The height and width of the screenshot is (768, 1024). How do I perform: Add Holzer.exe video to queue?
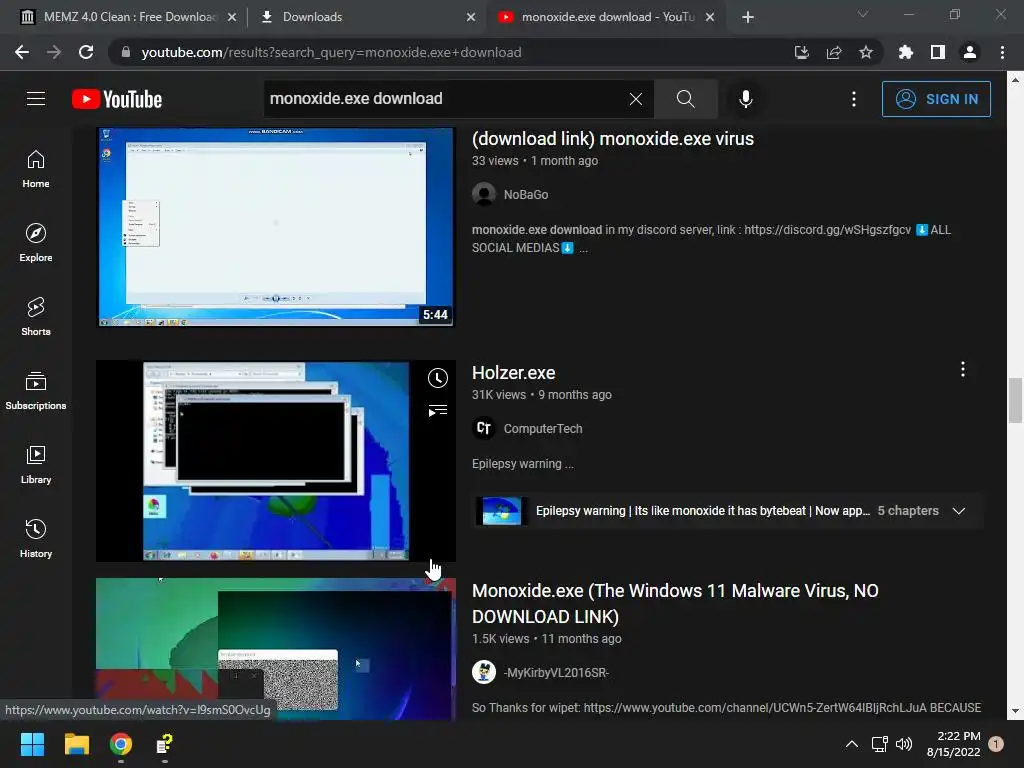tap(438, 411)
